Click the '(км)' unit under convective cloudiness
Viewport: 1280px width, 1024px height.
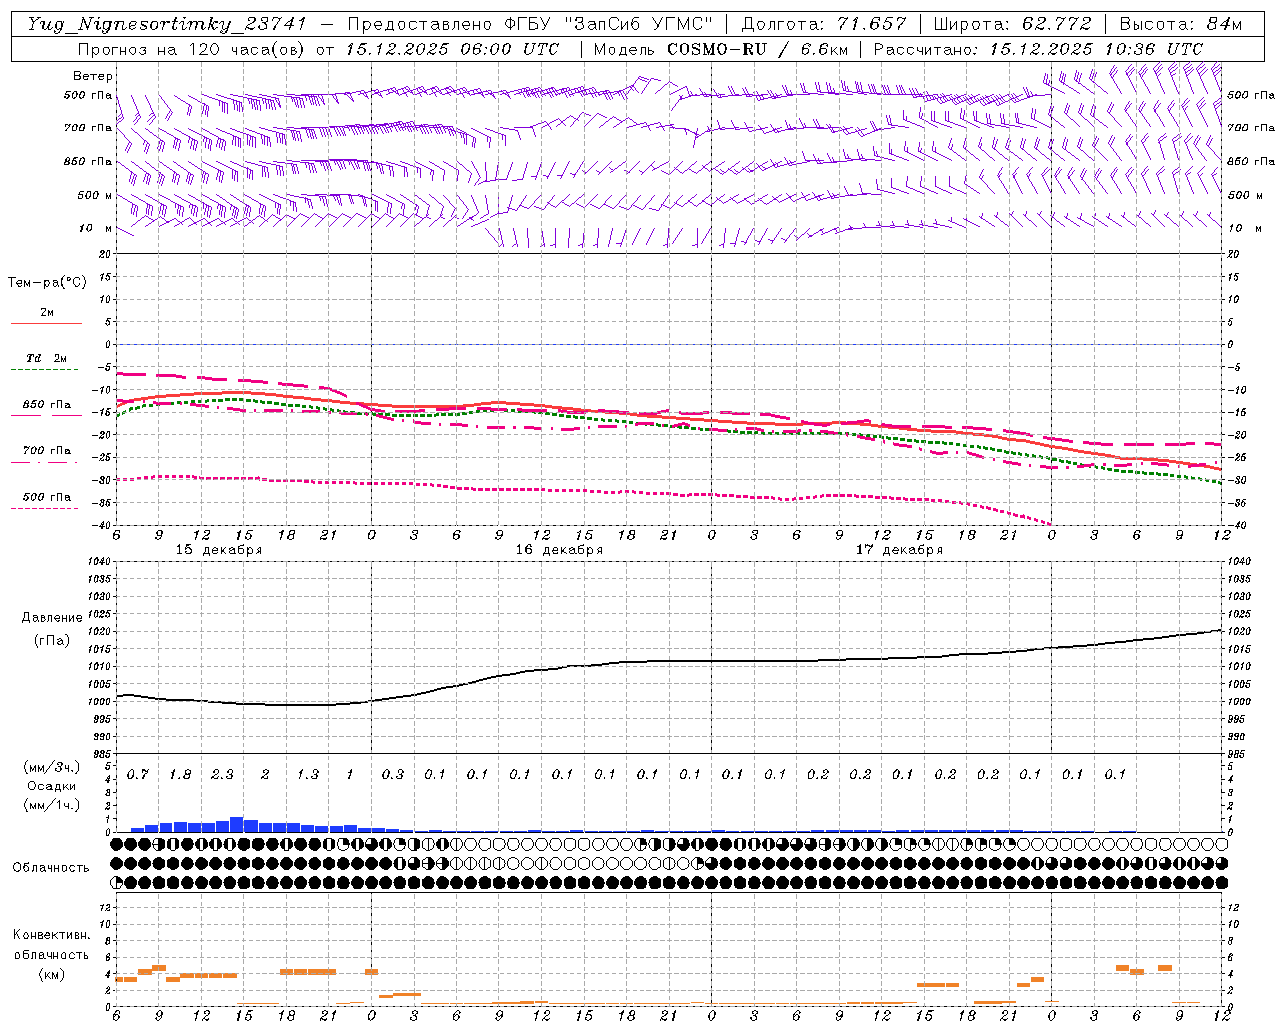pyautogui.click(x=51, y=974)
